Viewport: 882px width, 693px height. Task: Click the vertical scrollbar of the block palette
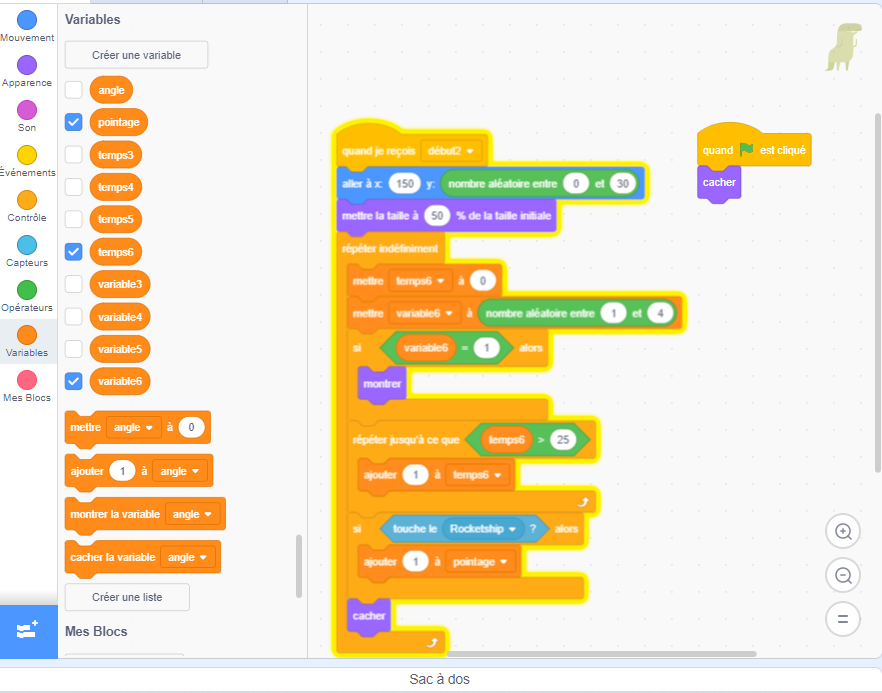coord(299,565)
